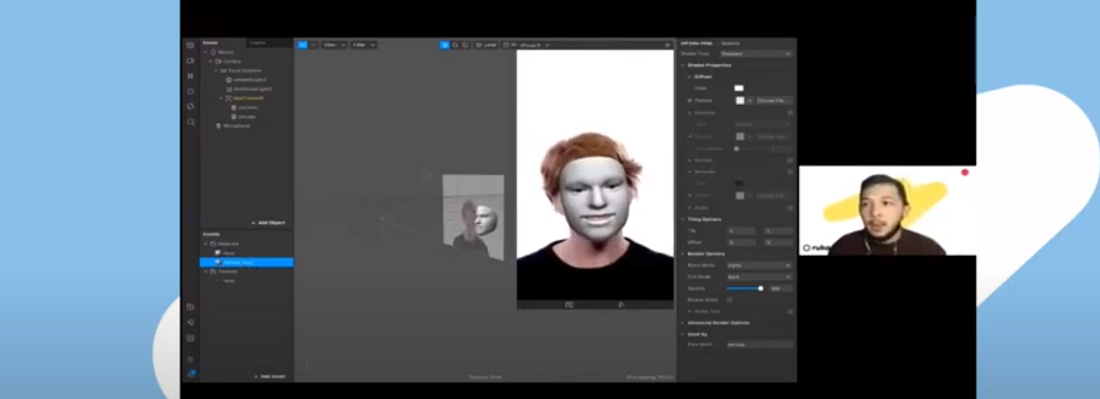Click the Diffuse Texture preview swatch
Viewport: 1100px width, 399px height.
[x=739, y=101]
